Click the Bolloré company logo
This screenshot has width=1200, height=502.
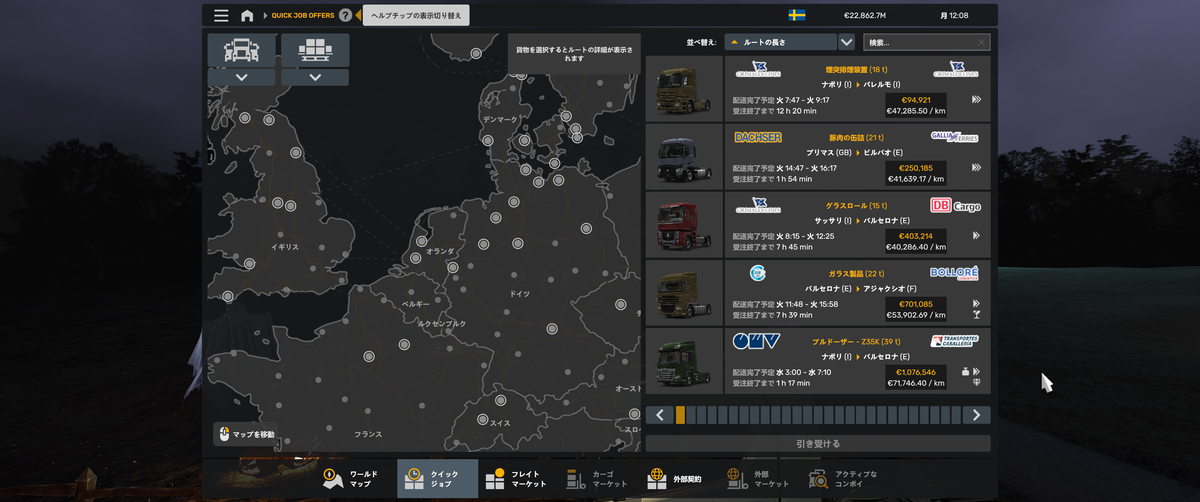pyautogui.click(x=955, y=273)
